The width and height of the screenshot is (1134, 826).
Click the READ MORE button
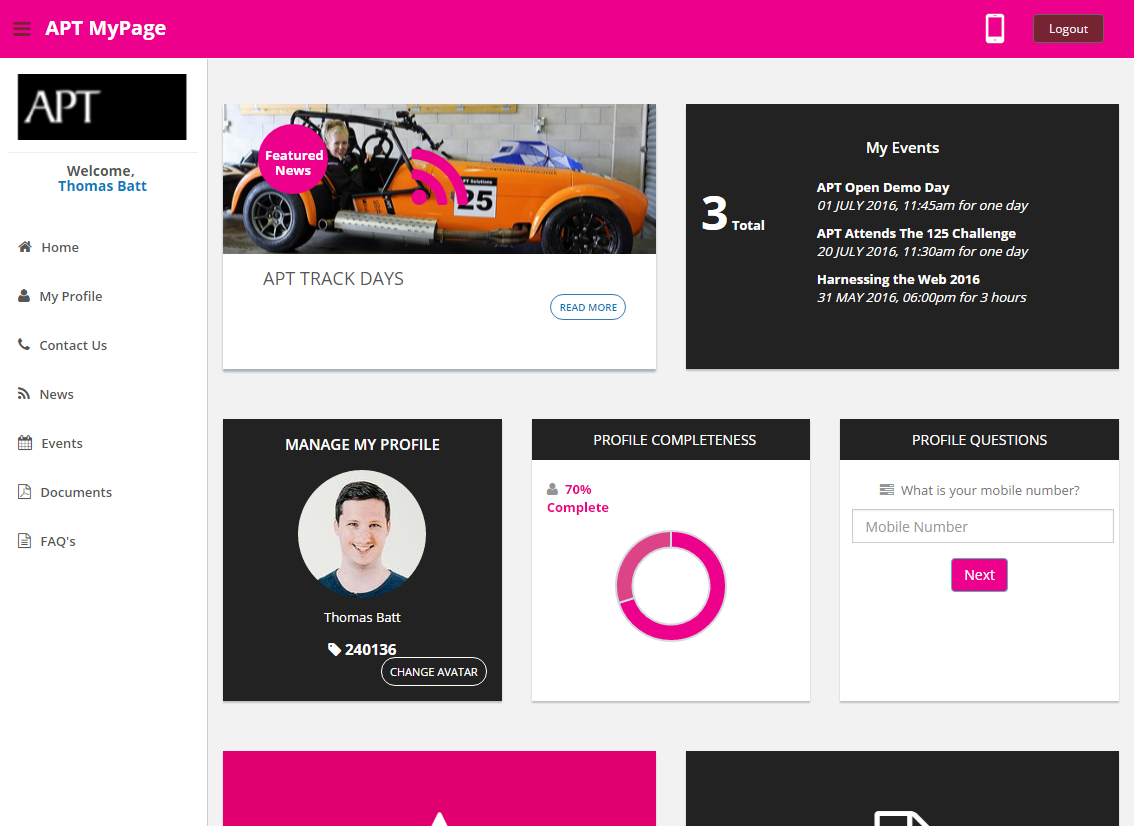(x=588, y=307)
